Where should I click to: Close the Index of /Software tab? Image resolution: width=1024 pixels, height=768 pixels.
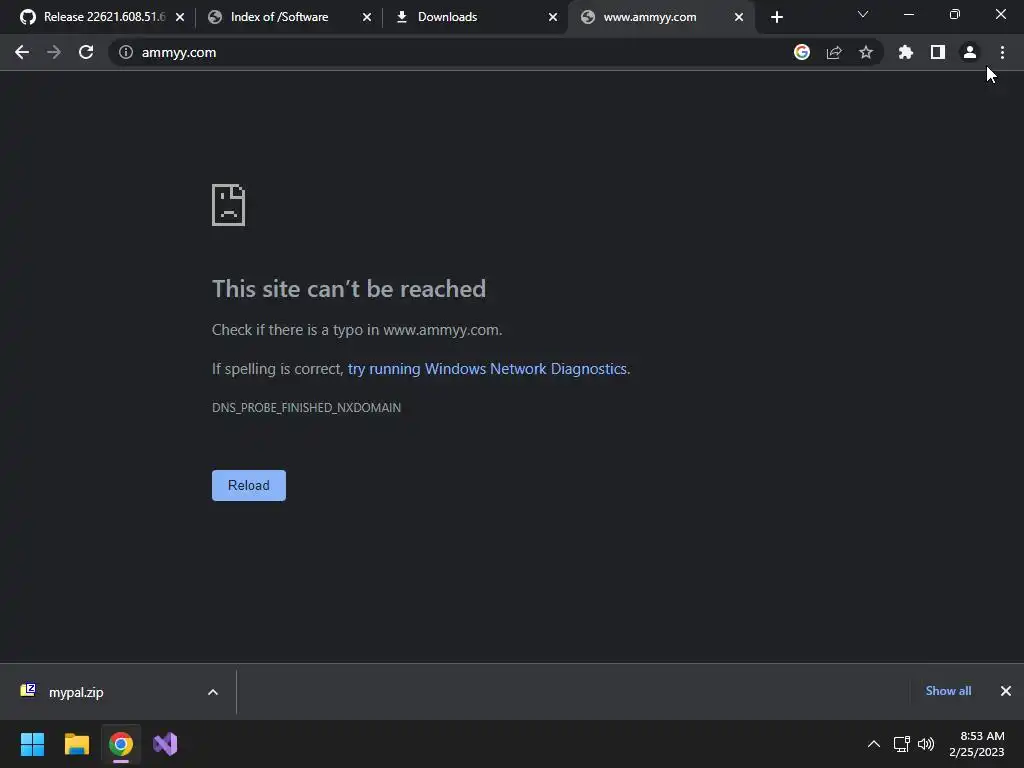click(367, 17)
